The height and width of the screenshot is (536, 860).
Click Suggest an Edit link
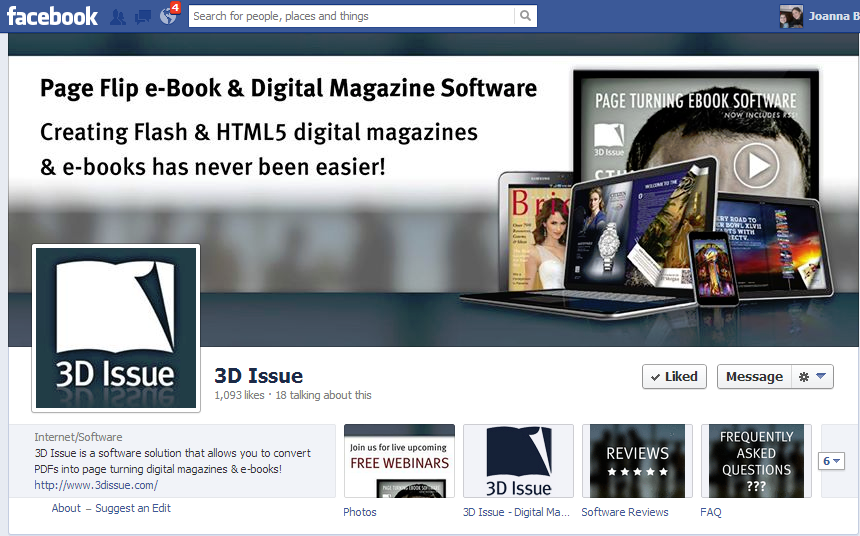point(133,508)
